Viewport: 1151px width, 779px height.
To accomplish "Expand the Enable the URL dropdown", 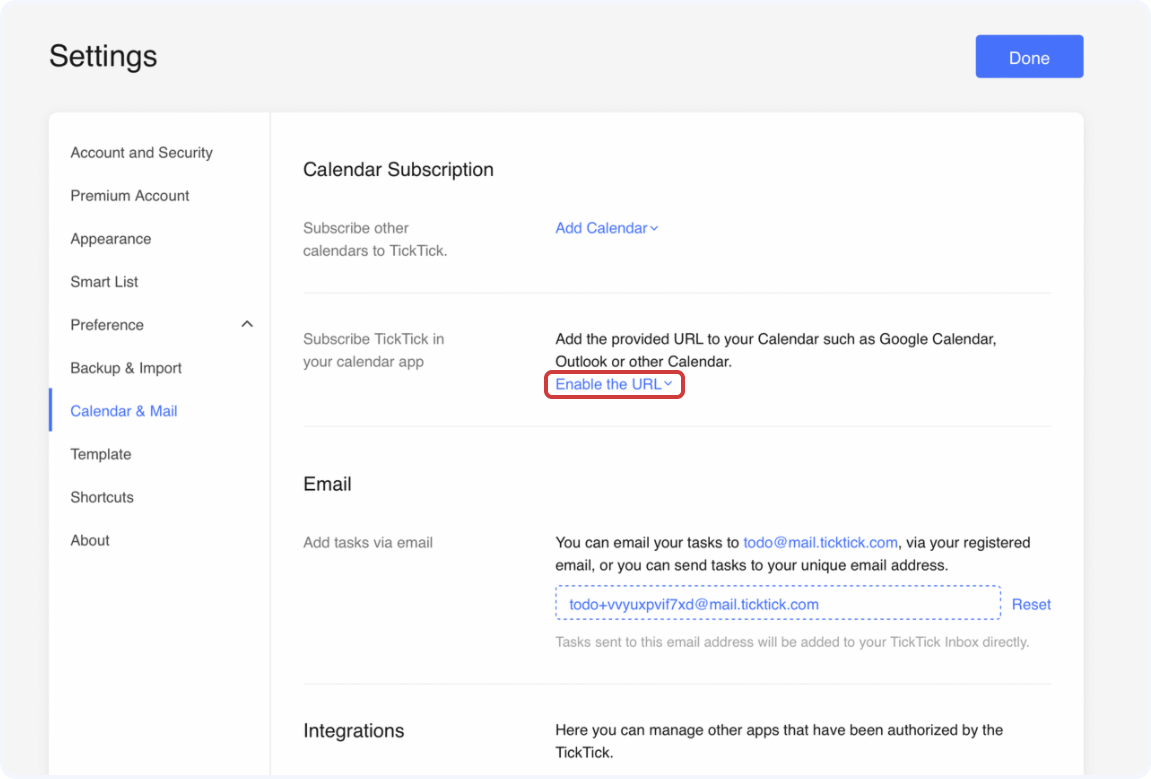I will click(x=608, y=384).
